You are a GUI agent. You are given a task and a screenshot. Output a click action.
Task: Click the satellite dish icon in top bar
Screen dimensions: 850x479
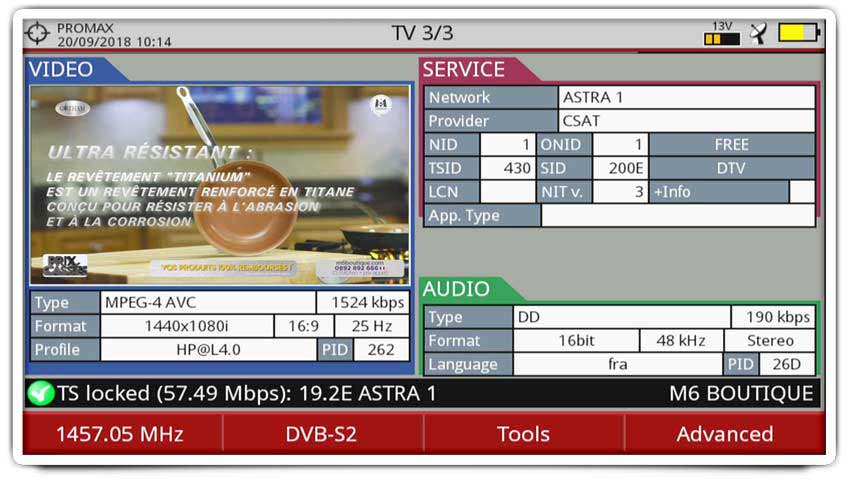pyautogui.click(x=759, y=33)
